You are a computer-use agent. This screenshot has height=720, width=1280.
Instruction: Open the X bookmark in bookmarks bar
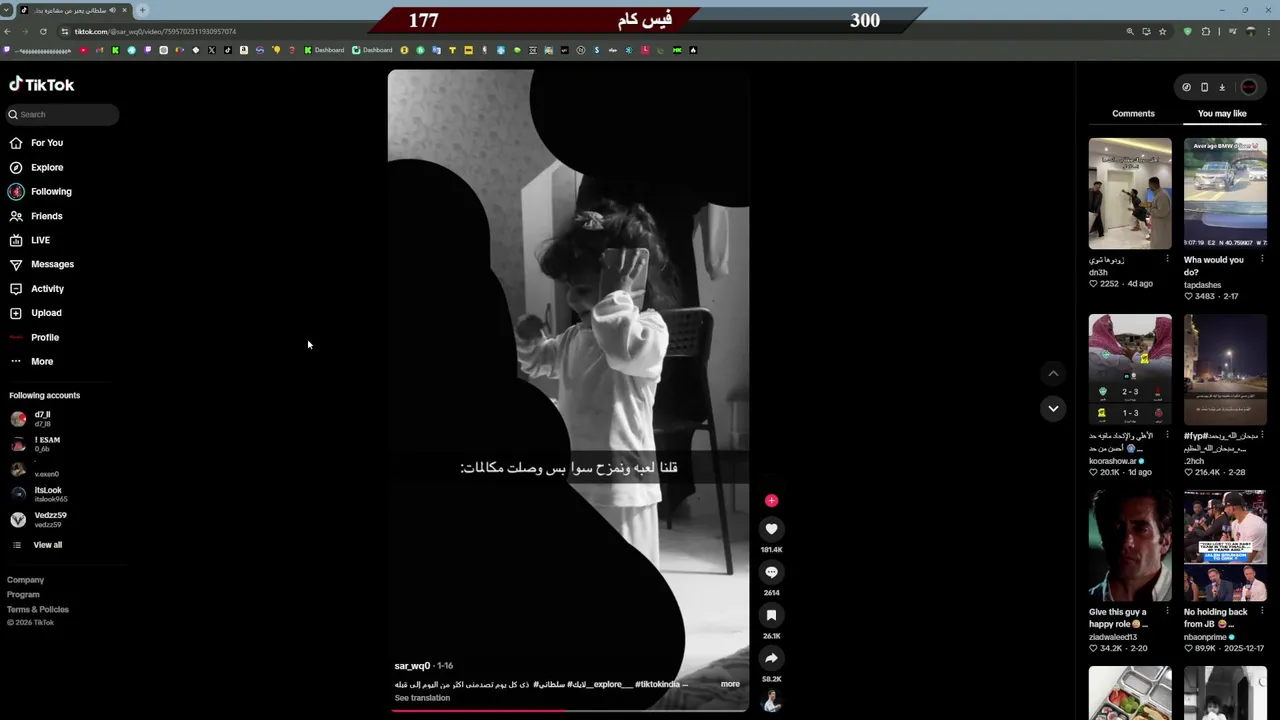tap(211, 50)
